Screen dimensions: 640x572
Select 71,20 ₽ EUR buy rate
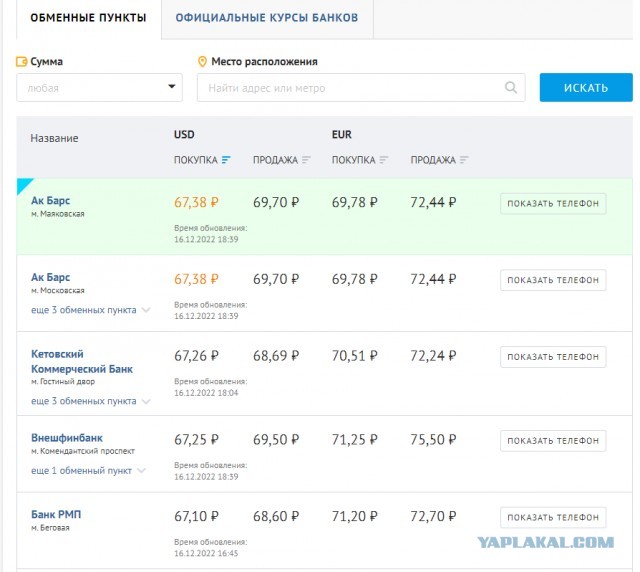click(354, 516)
